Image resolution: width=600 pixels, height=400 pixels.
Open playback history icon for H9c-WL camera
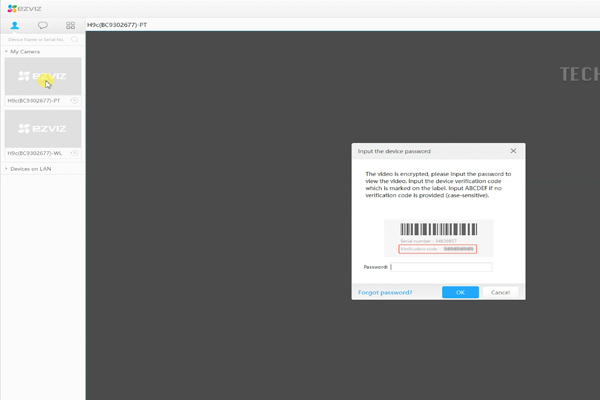(x=75, y=153)
